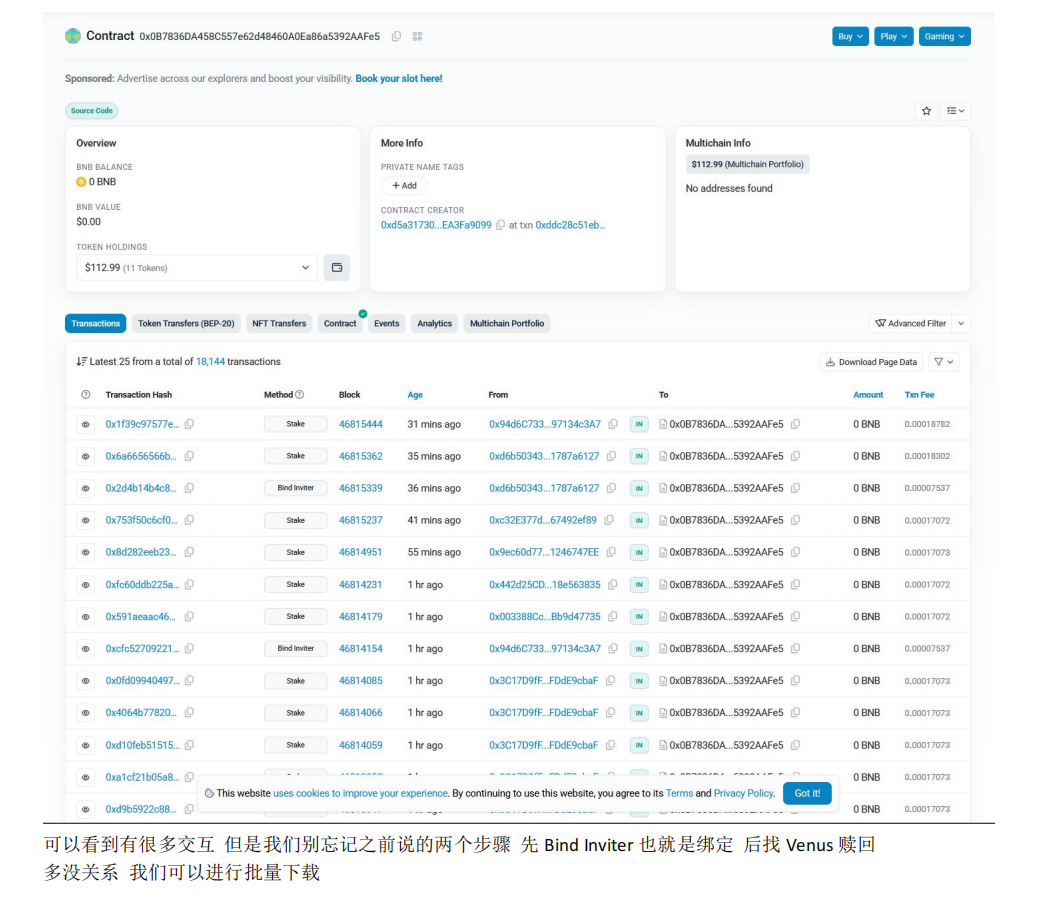The image size is (1057, 900).
Task: Open the token holdings wallet icon
Action: click(337, 268)
